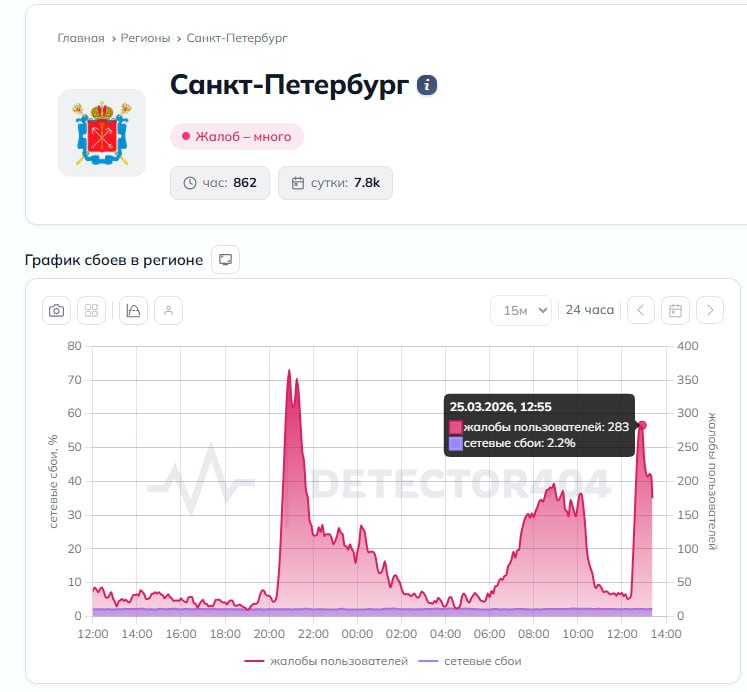This screenshot has width=747, height=692.
Task: Go to previous time period arrow
Action: (641, 310)
